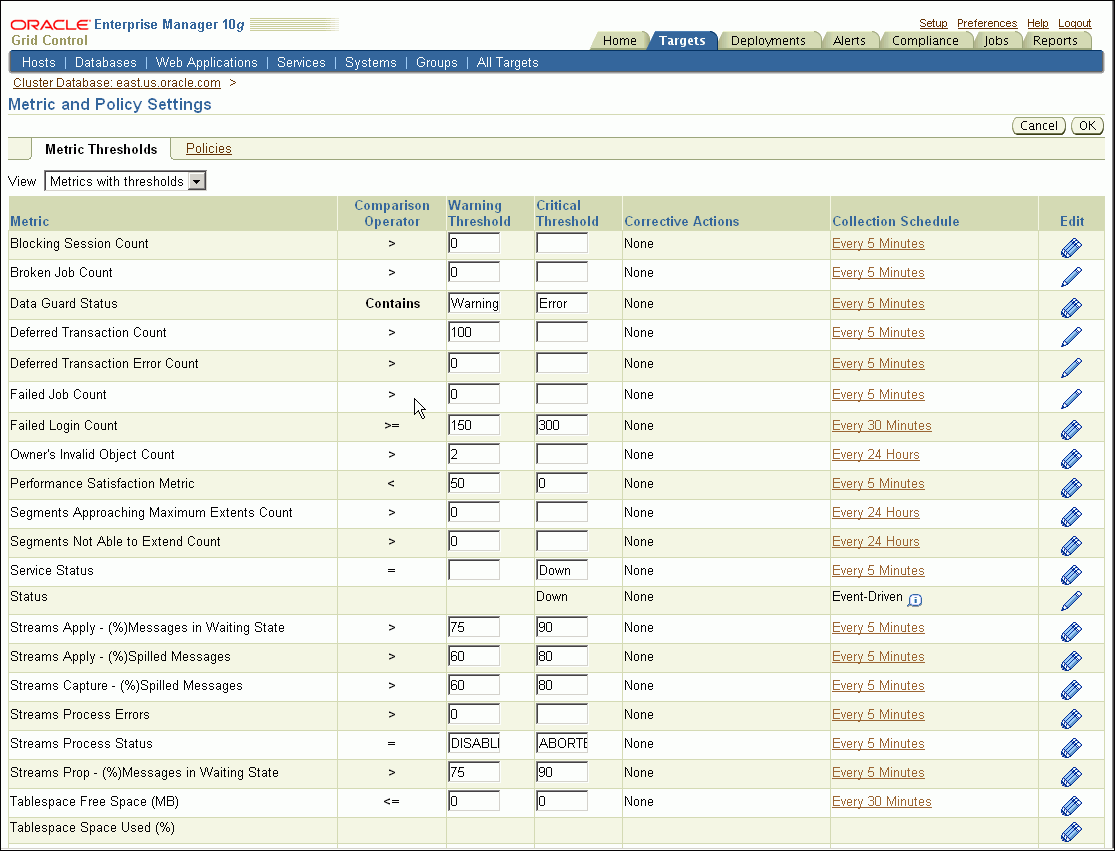The image size is (1115, 851).
Task: Open Owner's Invalid Object Count 24 Hours schedule
Action: pyautogui.click(x=875, y=454)
